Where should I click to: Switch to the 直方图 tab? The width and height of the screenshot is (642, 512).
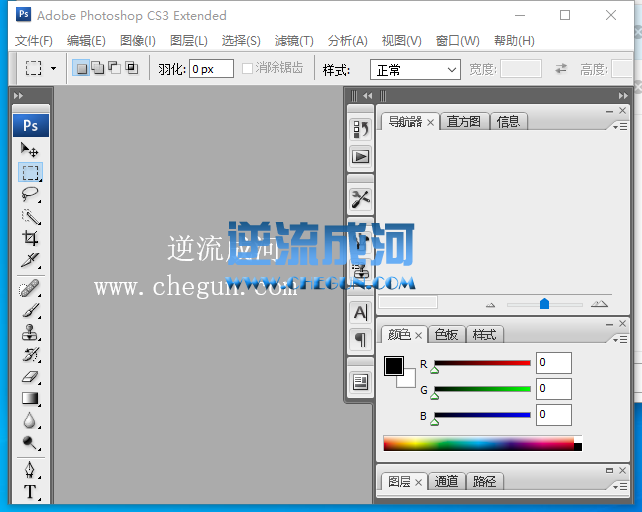click(464, 122)
